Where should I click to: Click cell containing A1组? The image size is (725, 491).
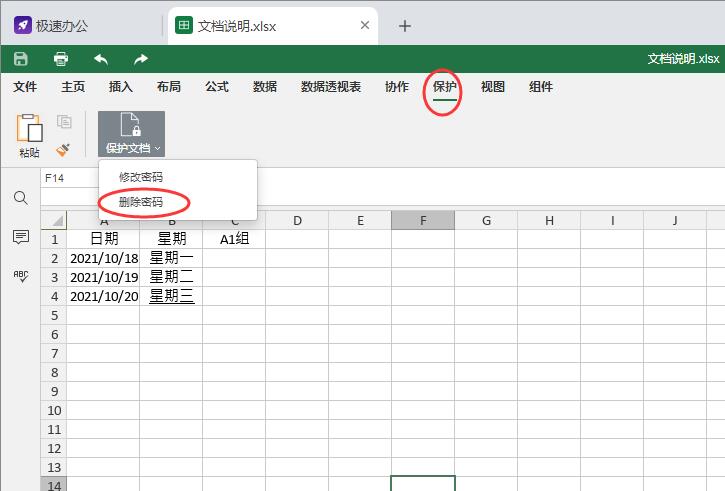click(x=234, y=239)
